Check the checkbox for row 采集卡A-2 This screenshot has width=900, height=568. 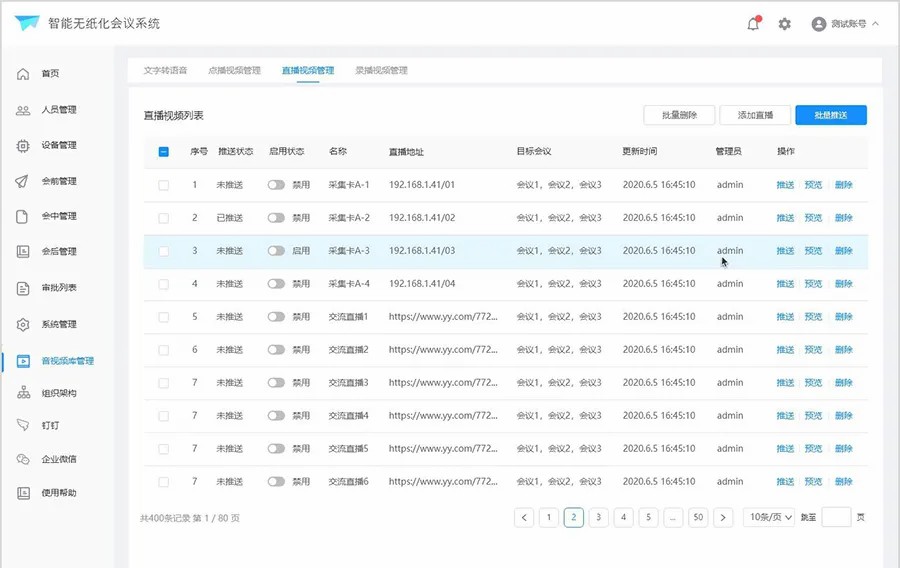tap(164, 218)
